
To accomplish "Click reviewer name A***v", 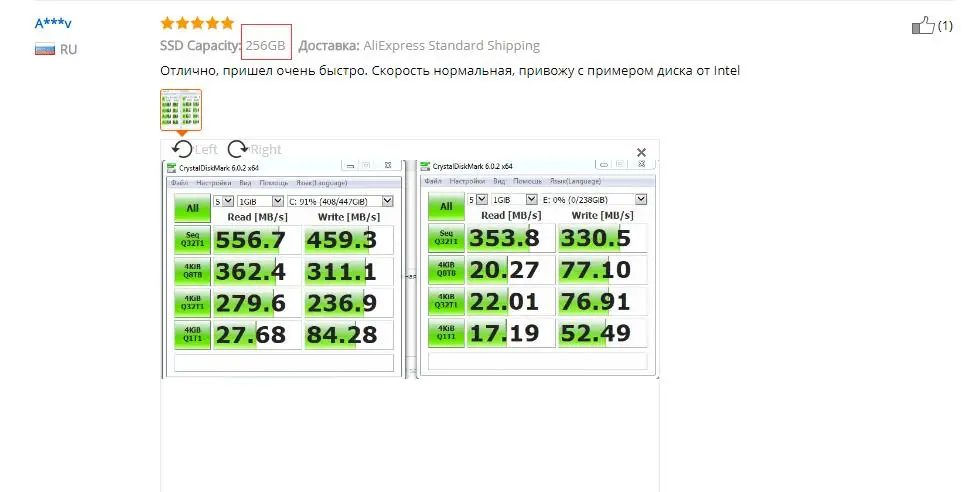I will pos(53,23).
